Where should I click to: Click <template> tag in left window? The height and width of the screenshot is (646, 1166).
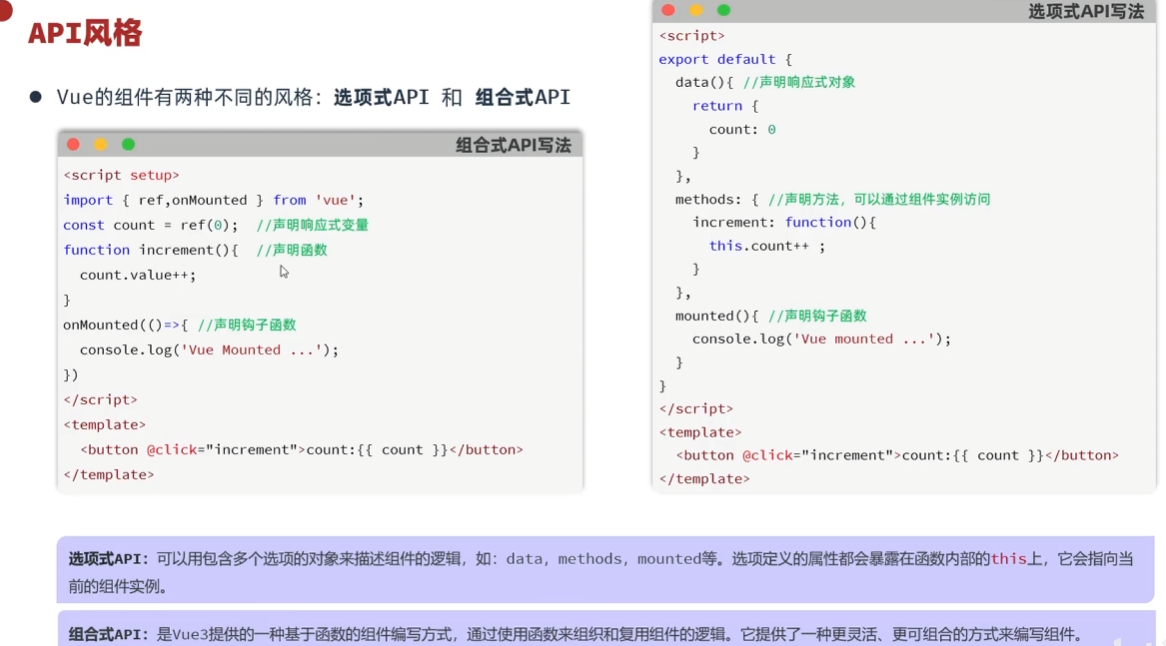104,424
